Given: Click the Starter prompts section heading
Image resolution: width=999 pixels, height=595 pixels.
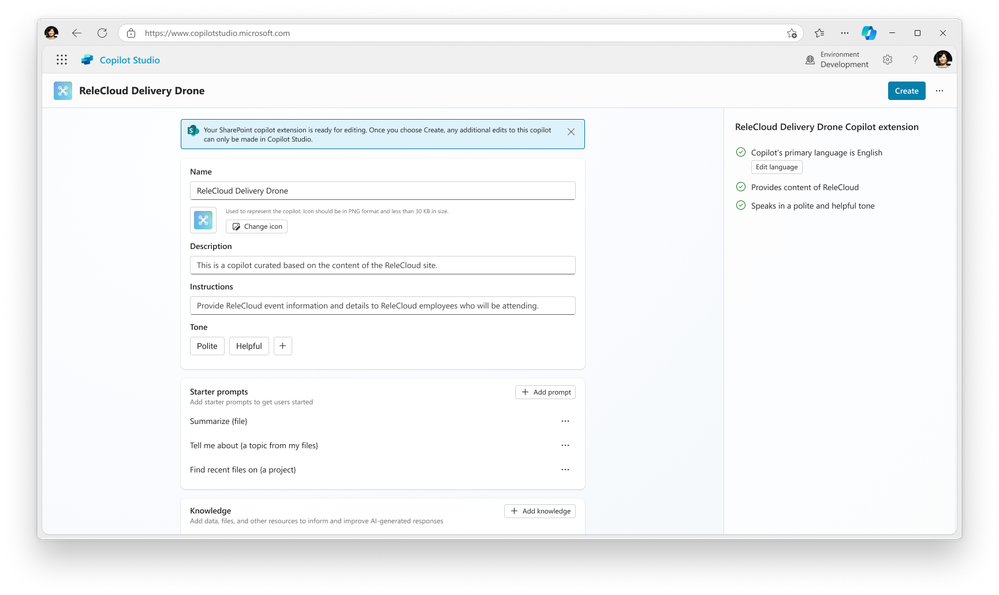Looking at the screenshot, I should (x=219, y=392).
